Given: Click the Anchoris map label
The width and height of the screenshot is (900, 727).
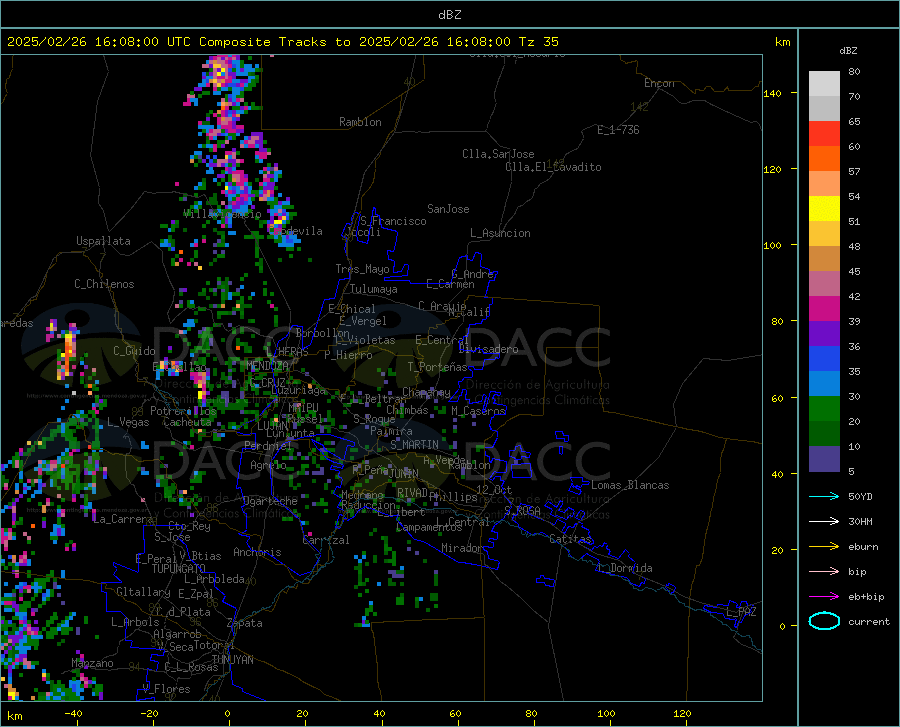Looking at the screenshot, I should (257, 552).
